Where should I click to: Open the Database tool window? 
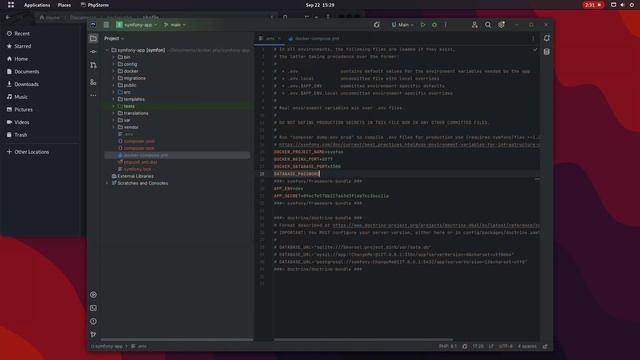547,52
